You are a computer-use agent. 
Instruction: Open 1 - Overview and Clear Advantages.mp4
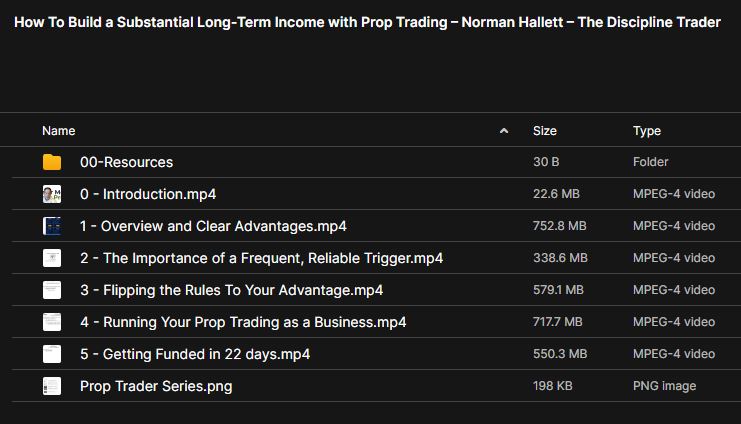point(213,226)
